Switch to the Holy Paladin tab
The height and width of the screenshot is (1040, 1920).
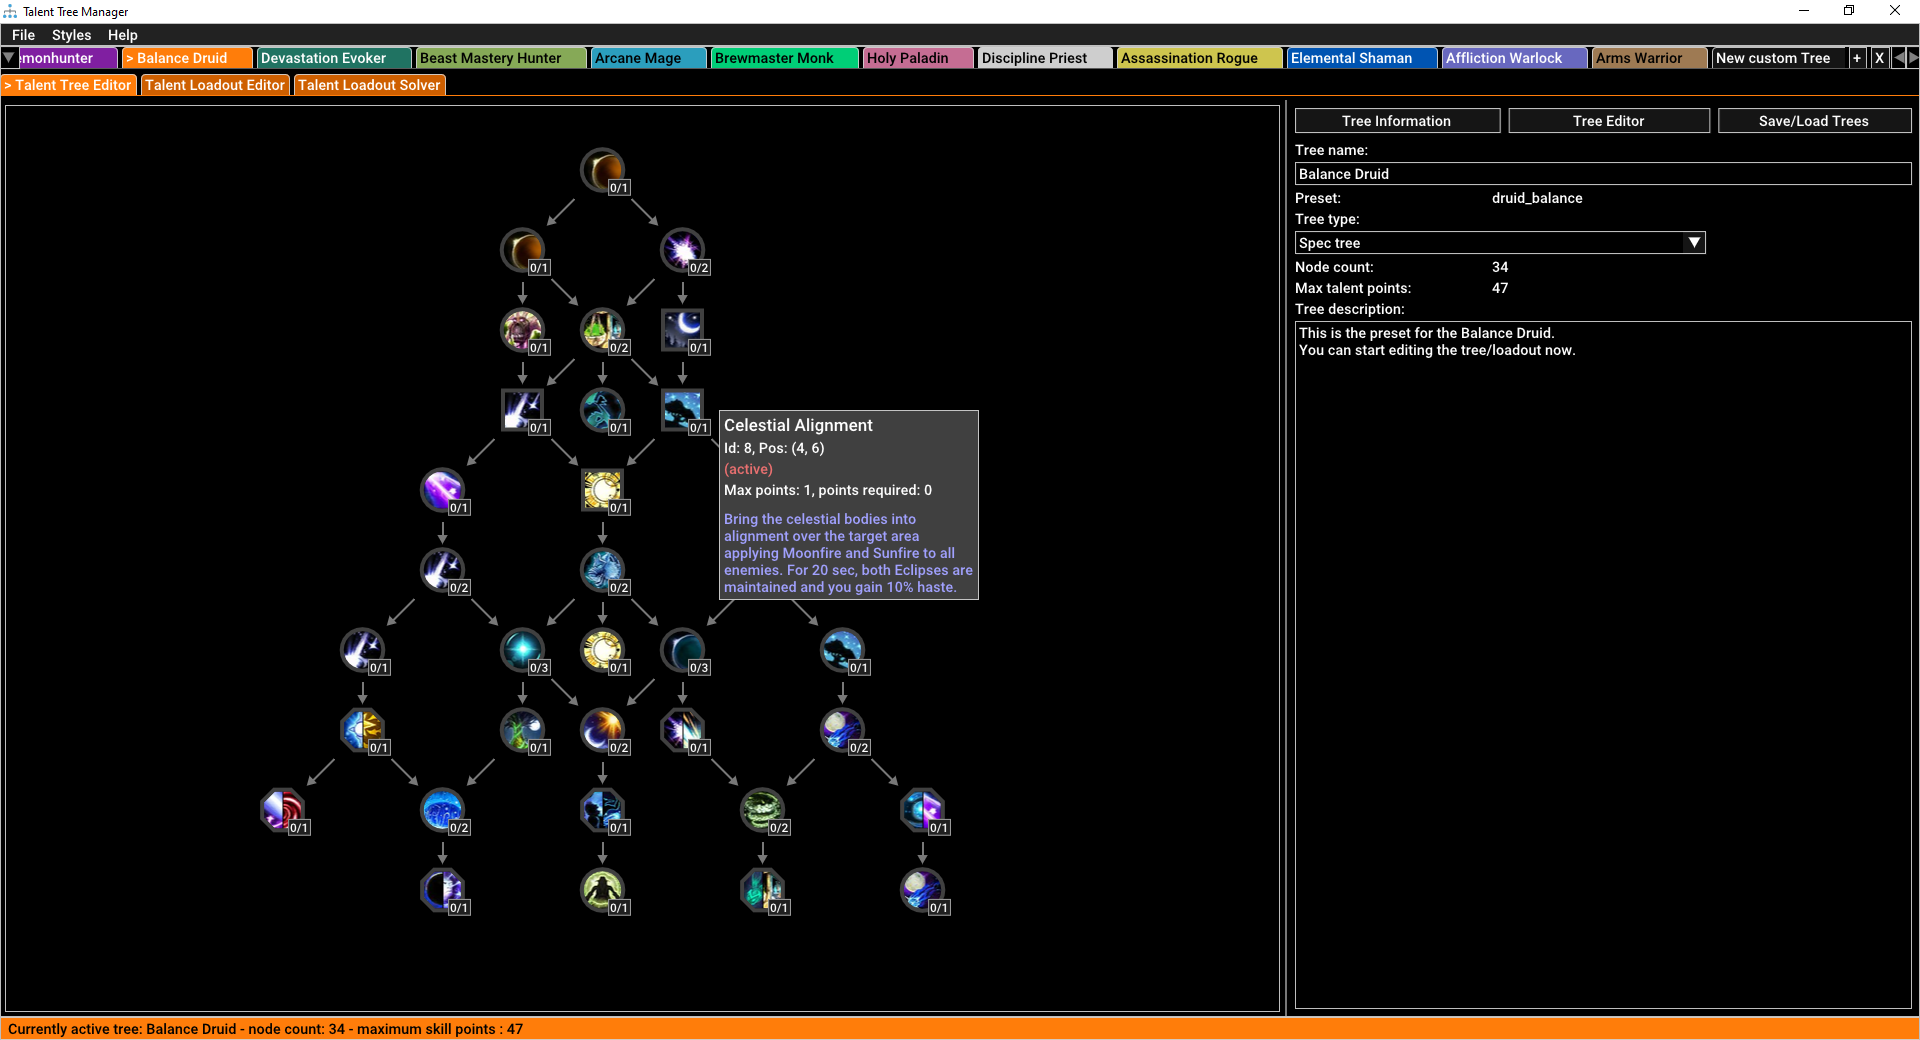click(x=918, y=58)
